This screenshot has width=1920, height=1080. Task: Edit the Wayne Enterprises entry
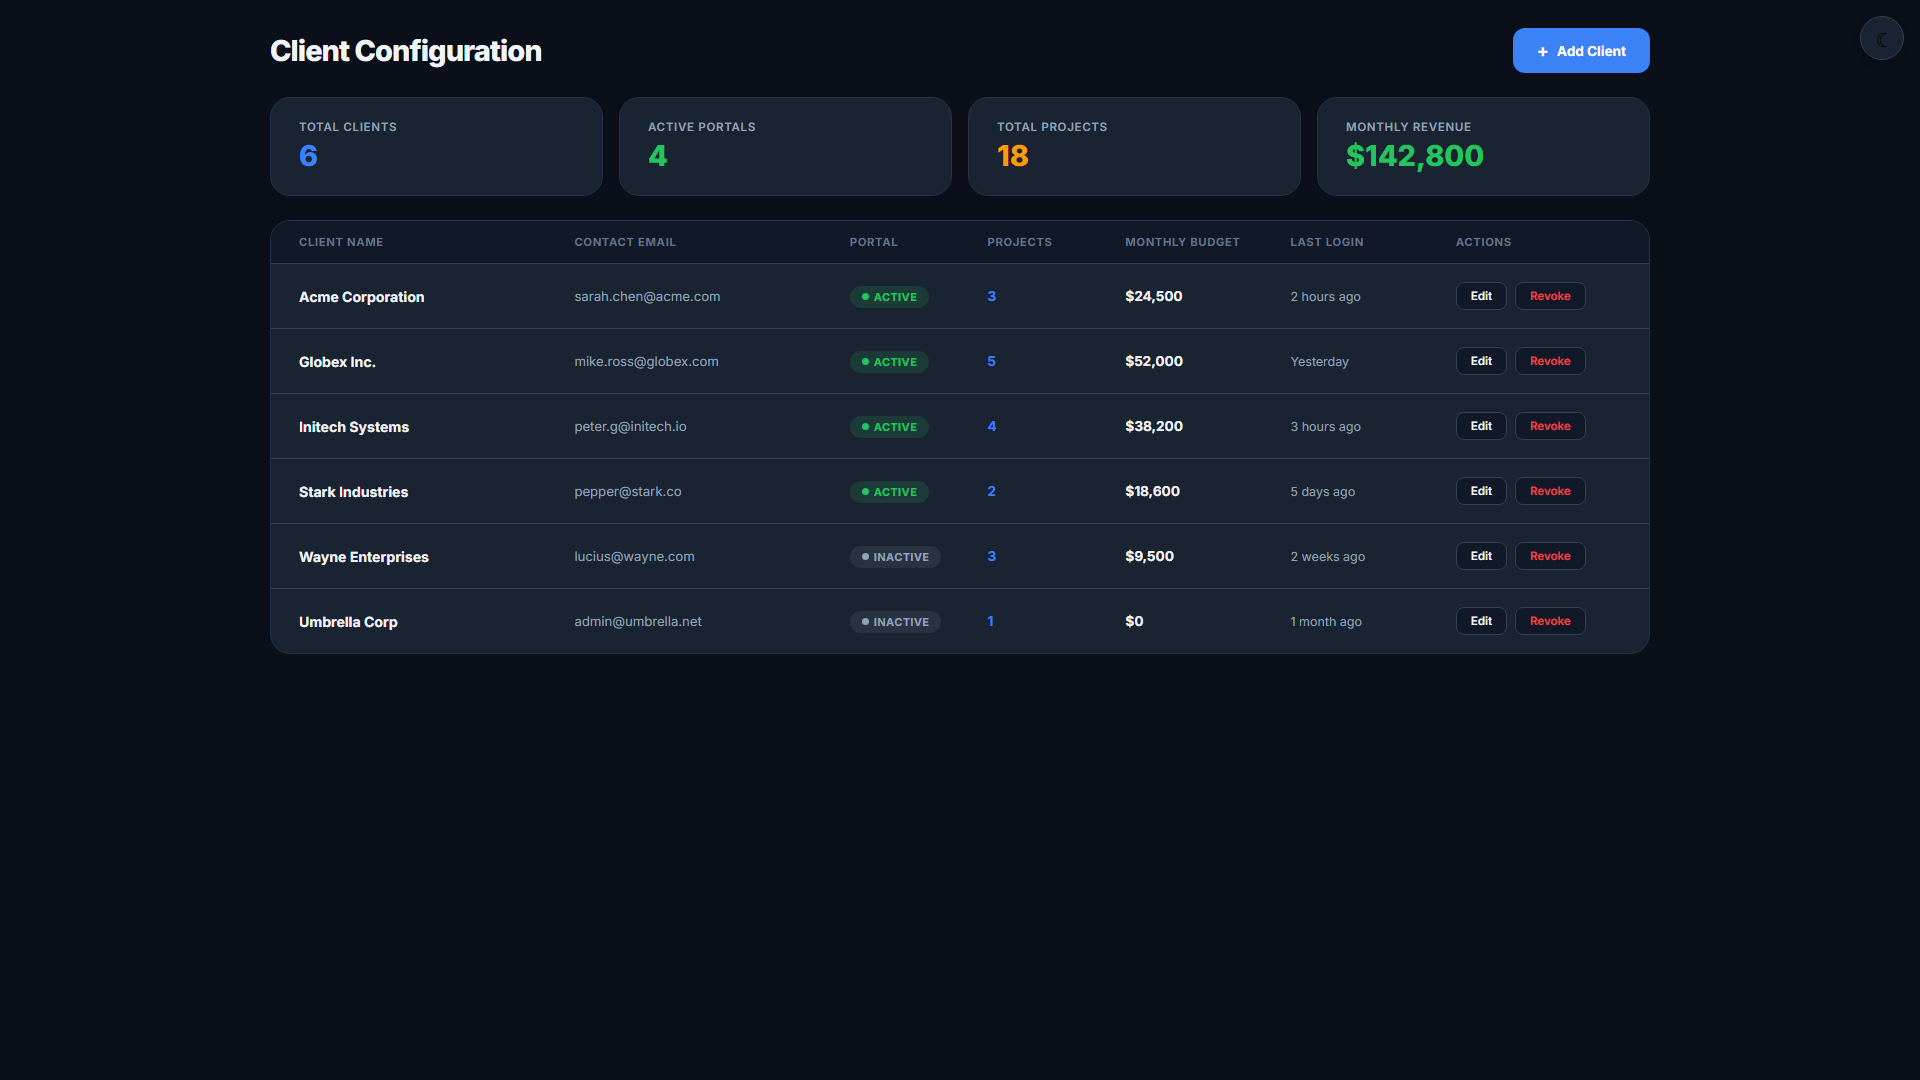click(1481, 556)
